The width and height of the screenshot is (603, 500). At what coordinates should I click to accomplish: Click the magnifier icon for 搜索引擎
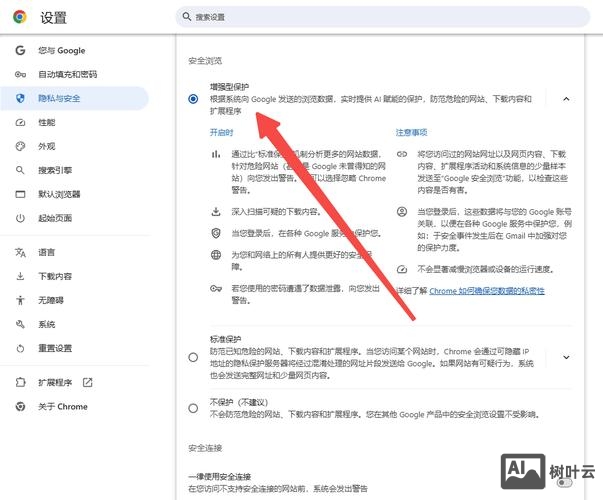pos(20,170)
